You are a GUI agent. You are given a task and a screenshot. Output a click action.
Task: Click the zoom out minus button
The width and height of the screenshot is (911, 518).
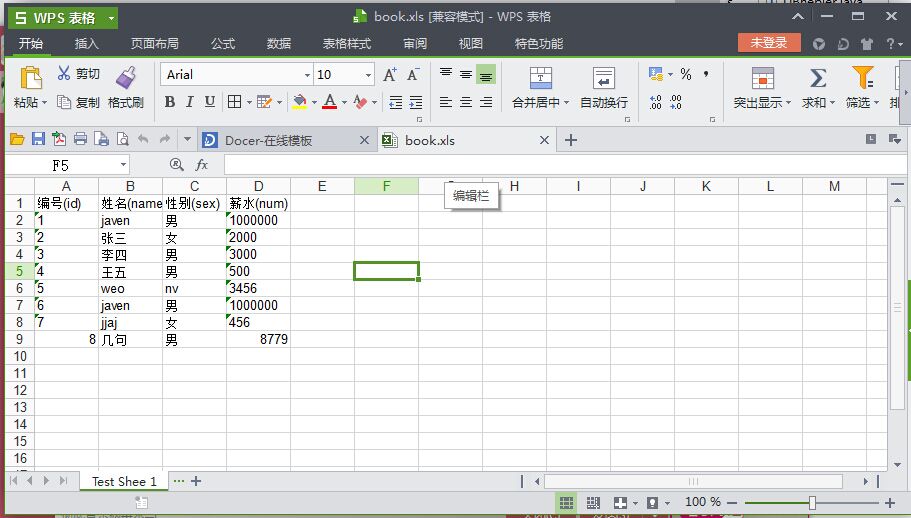click(732, 502)
